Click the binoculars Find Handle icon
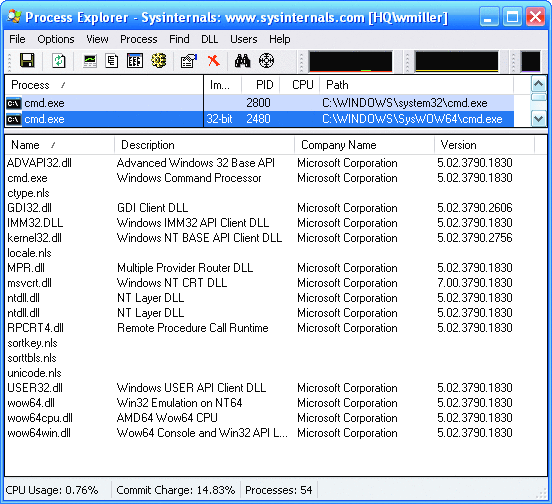 tap(243, 61)
